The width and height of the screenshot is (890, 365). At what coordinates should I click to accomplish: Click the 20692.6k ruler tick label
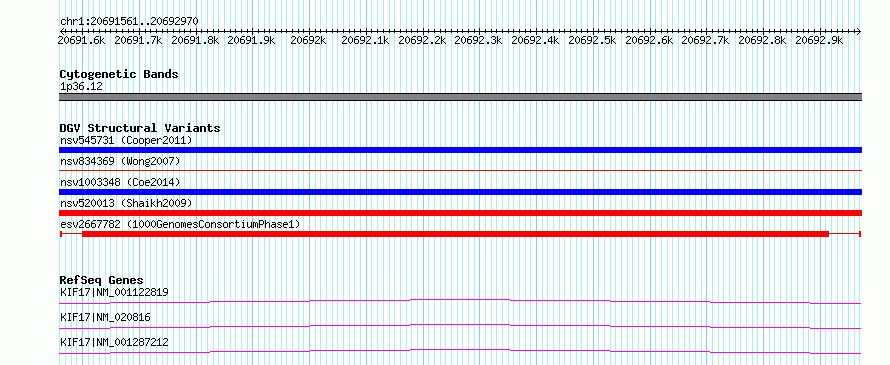pyautogui.click(x=649, y=40)
